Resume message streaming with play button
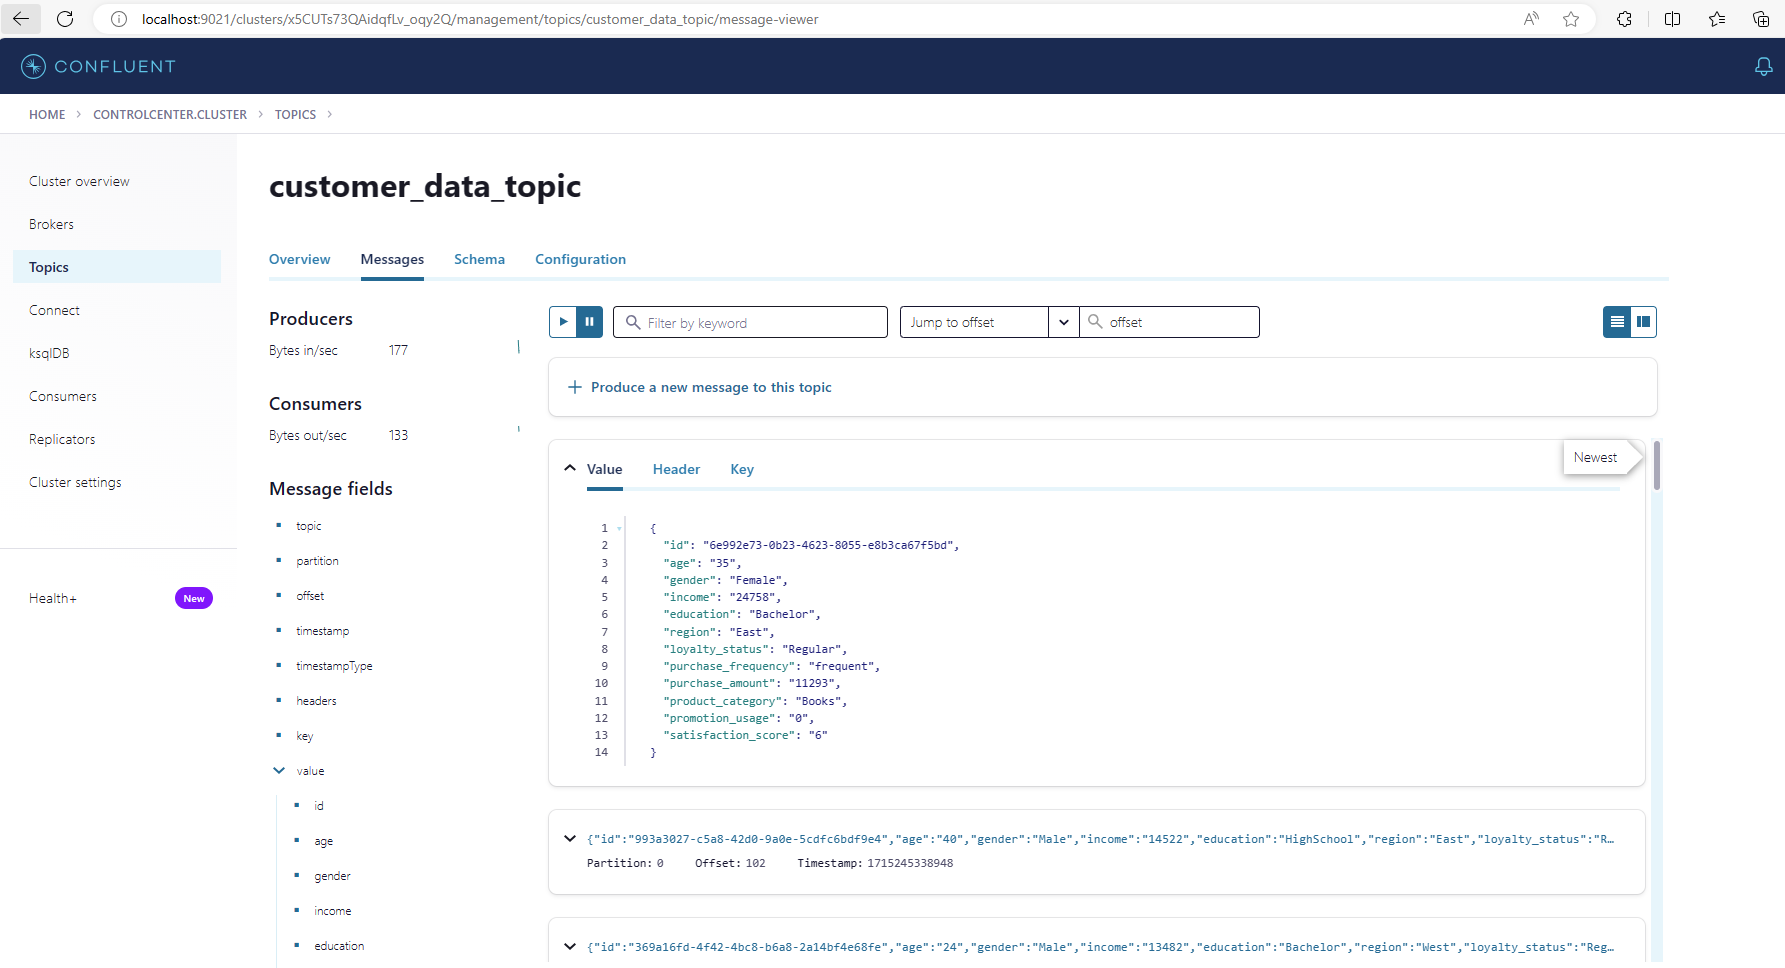 (563, 322)
